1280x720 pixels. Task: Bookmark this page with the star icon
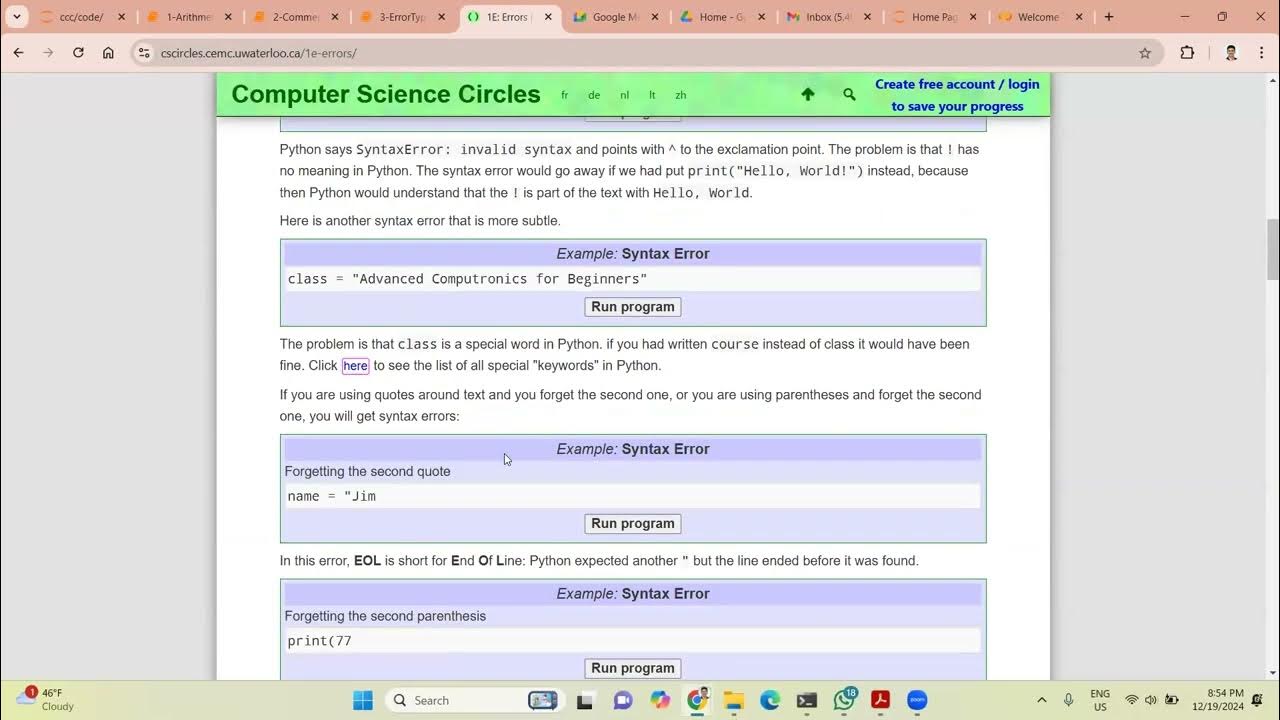[1145, 53]
